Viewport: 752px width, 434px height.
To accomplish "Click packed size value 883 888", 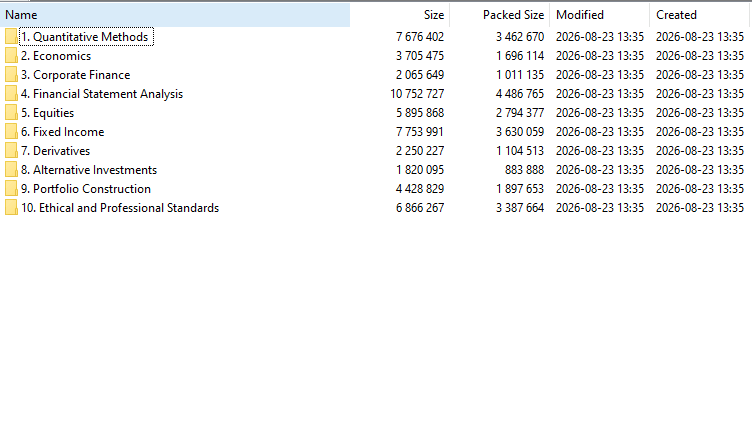I will pos(524,170).
